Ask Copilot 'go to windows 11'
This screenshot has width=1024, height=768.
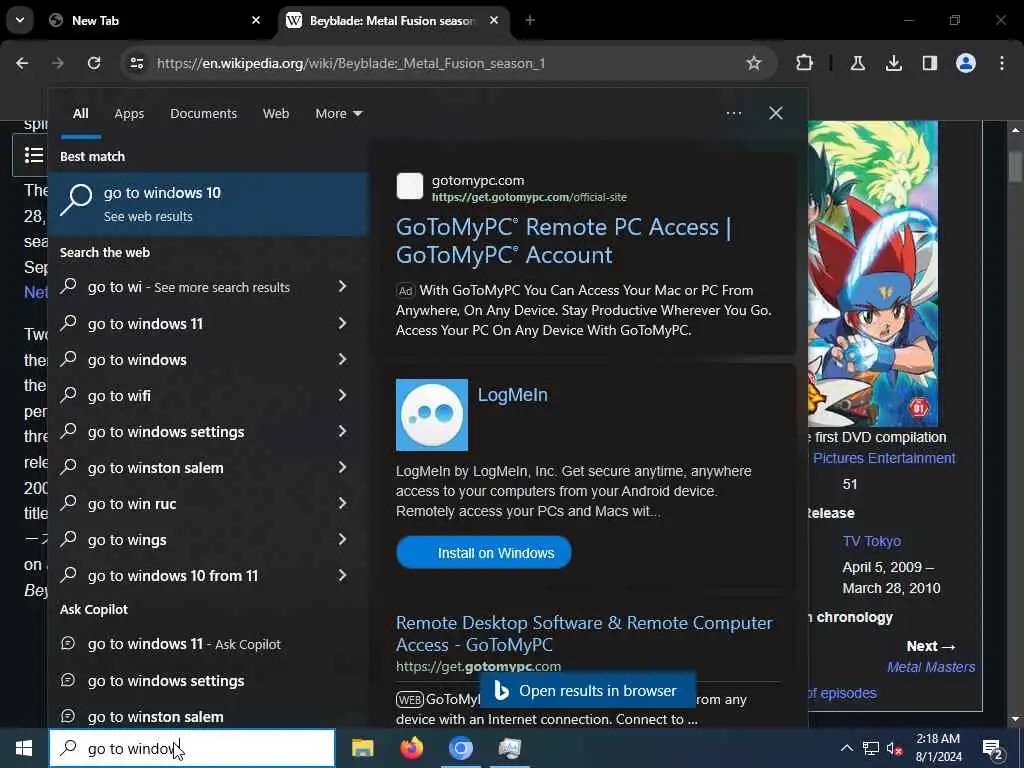pyautogui.click(x=208, y=644)
